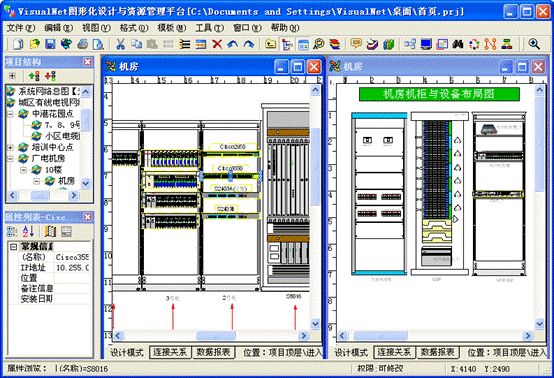Click the (名称) value Cisco355 field
The image size is (554, 378).
point(73,257)
